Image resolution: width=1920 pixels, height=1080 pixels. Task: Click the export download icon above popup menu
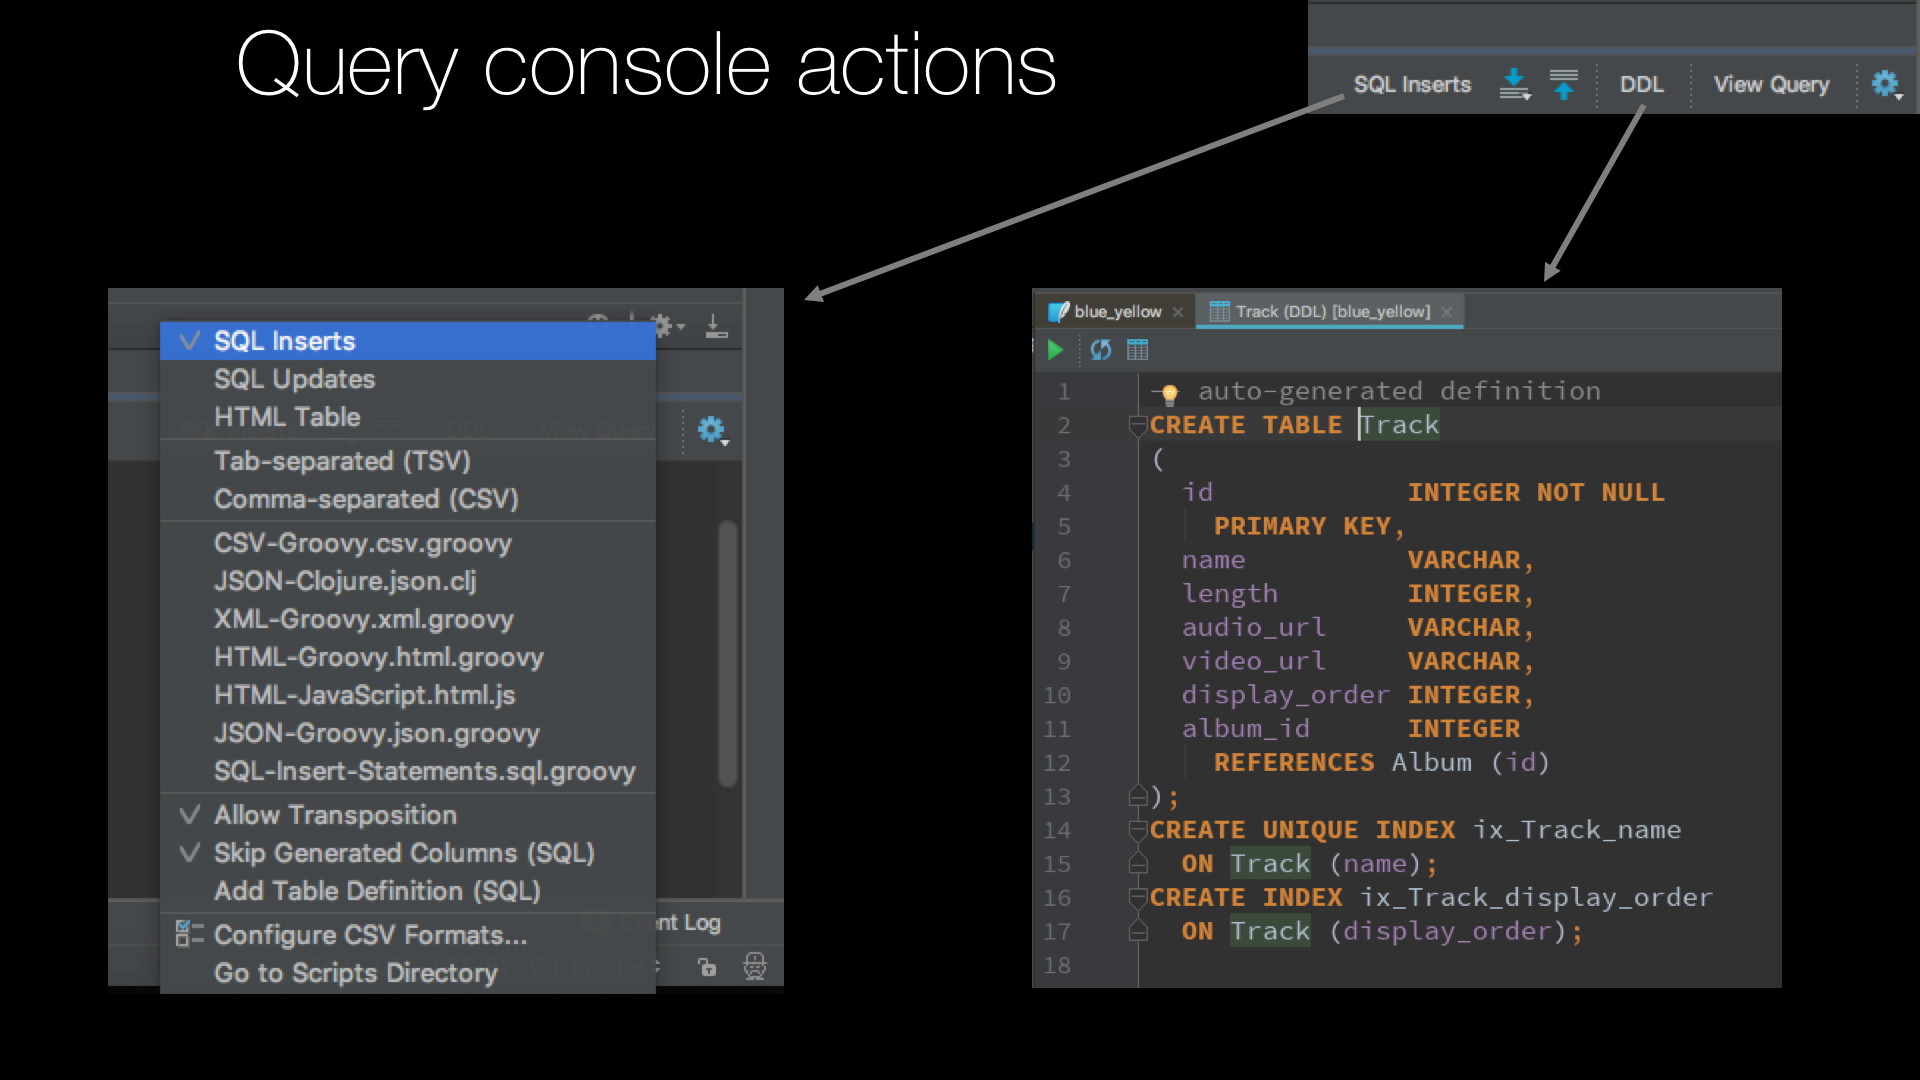(716, 326)
